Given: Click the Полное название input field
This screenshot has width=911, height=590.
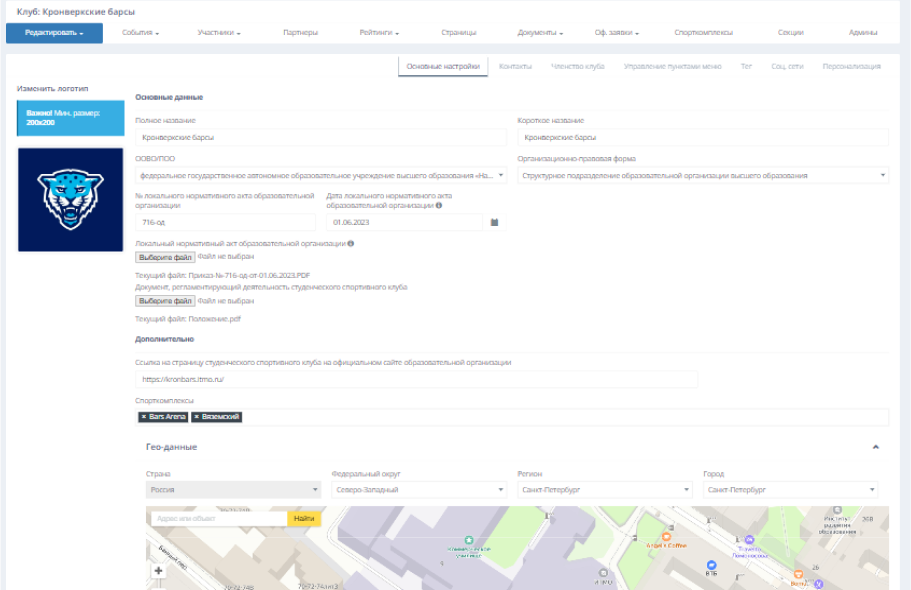Looking at the screenshot, I should 321,137.
